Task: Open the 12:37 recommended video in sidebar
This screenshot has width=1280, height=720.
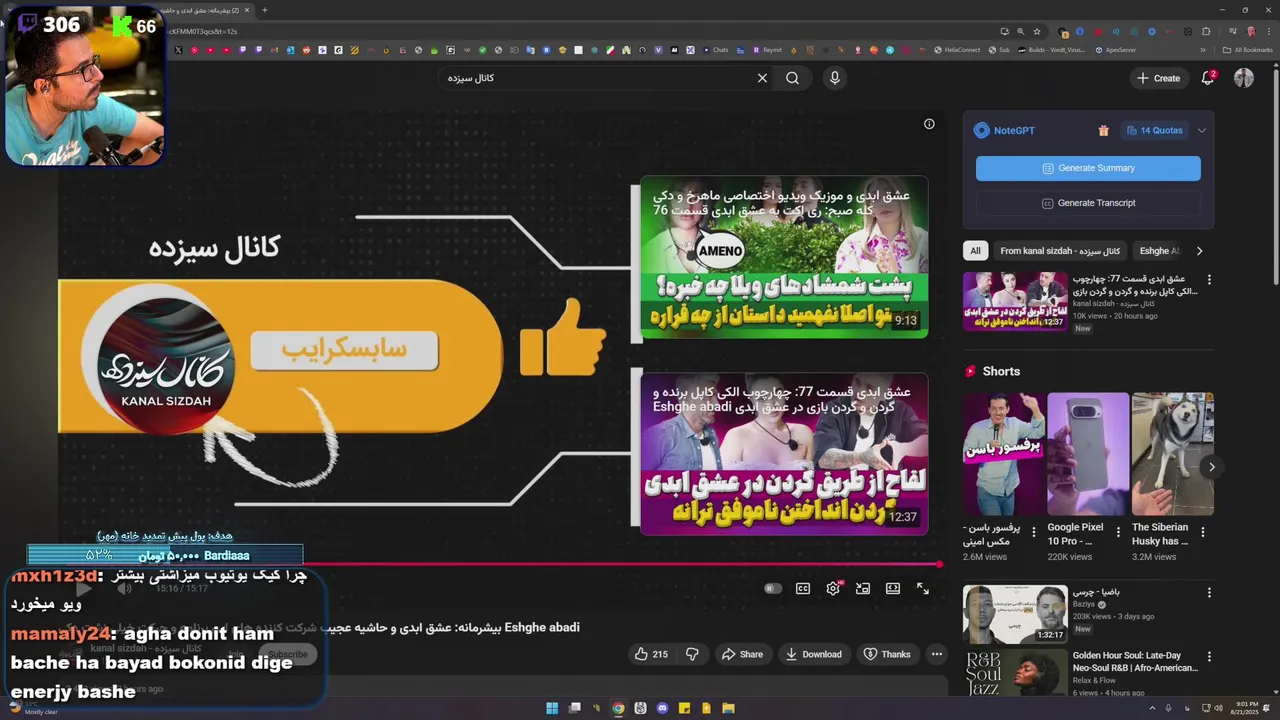Action: 1015,301
